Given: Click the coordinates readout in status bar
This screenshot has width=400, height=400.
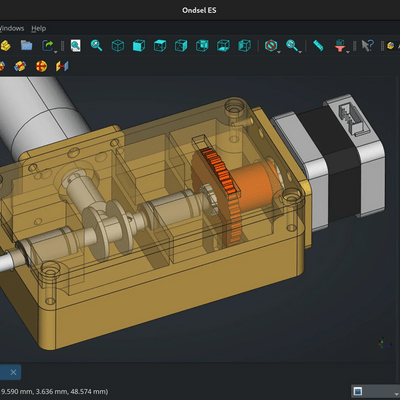Looking at the screenshot, I should coord(55,391).
